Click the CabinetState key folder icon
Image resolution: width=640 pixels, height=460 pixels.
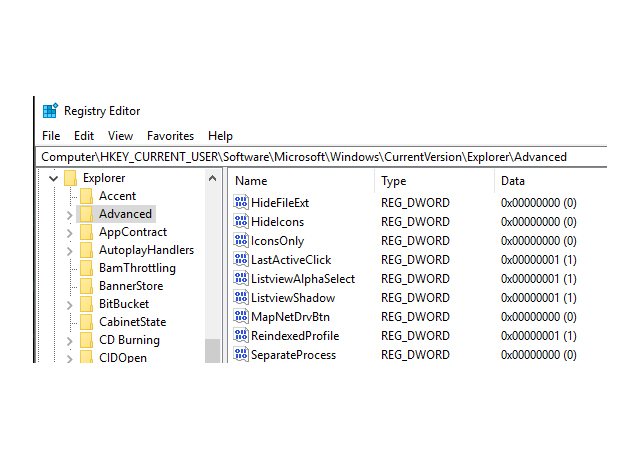coord(87,322)
